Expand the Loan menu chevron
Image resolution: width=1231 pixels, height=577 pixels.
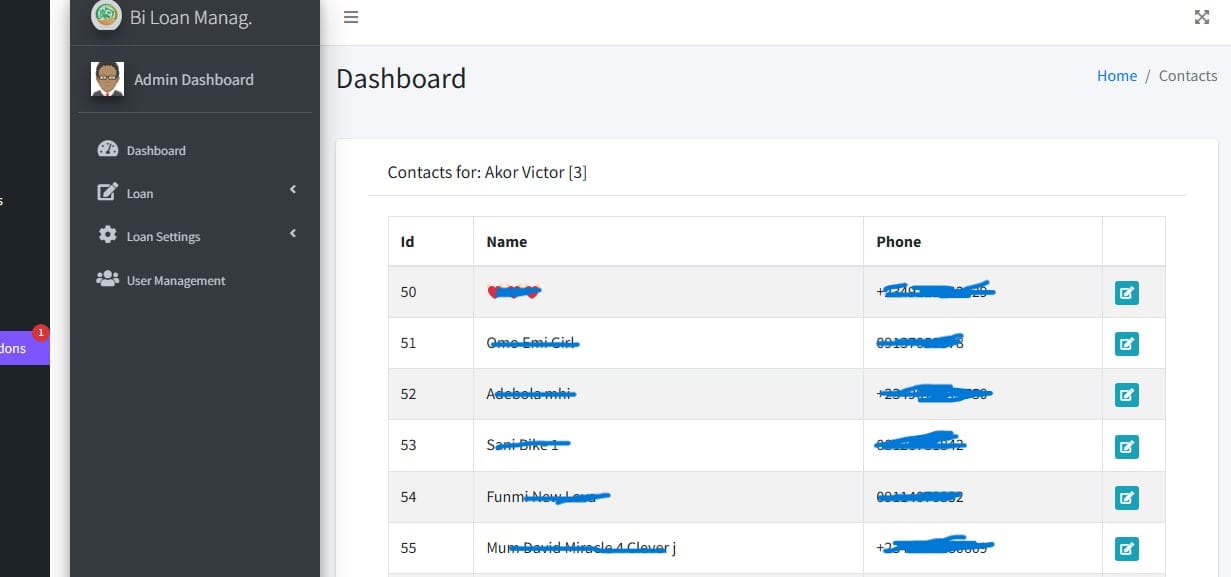[x=293, y=190]
